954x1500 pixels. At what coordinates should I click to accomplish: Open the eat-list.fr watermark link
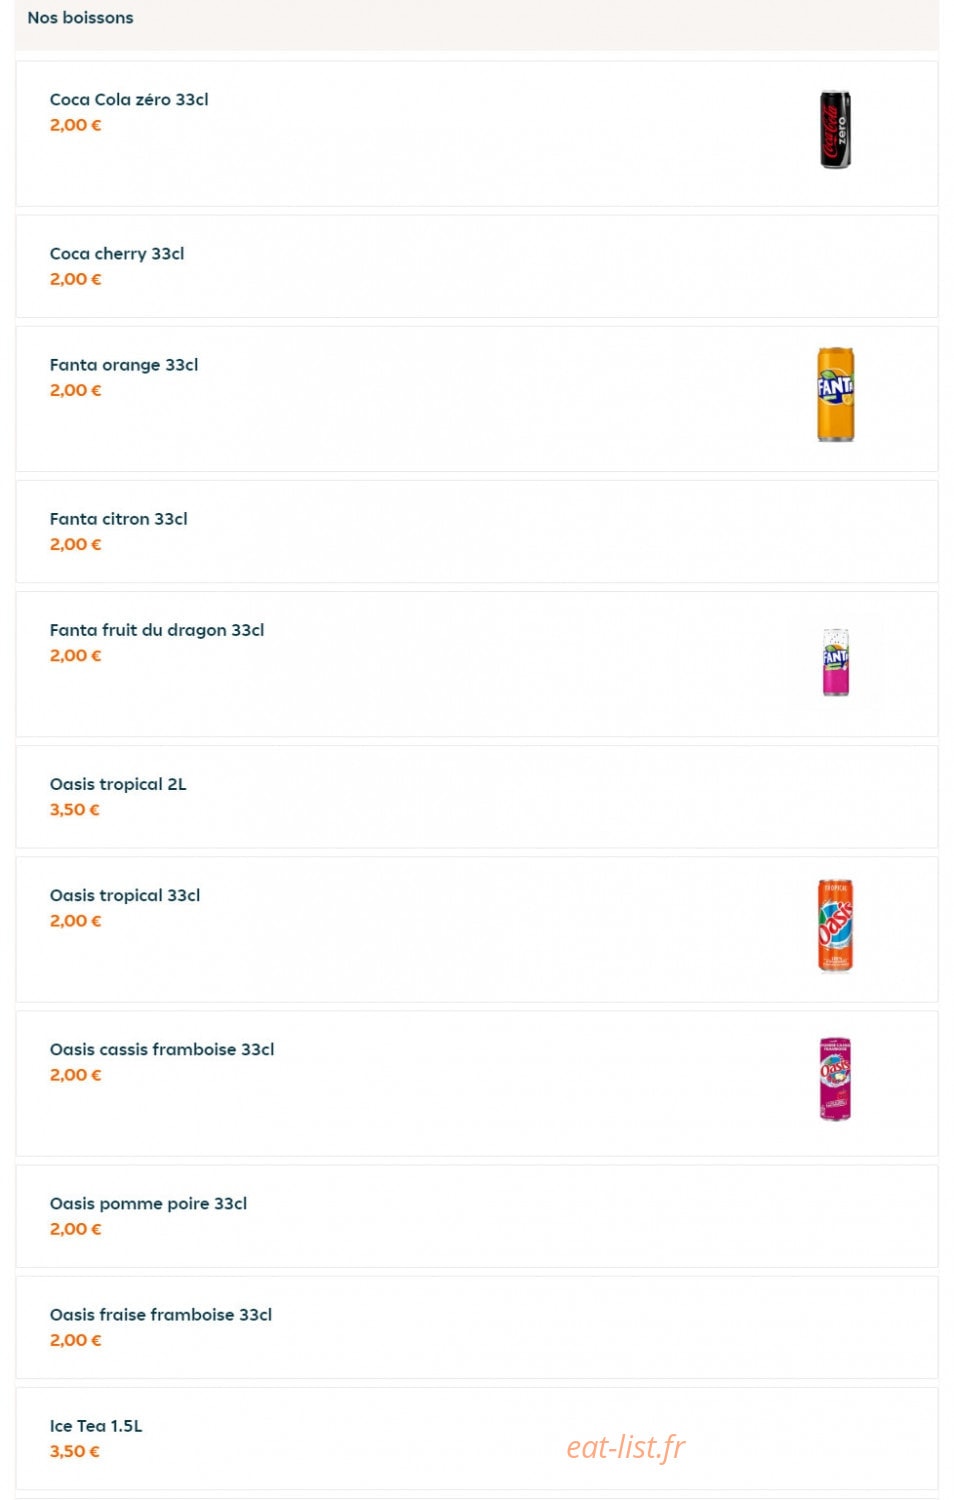[626, 1447]
